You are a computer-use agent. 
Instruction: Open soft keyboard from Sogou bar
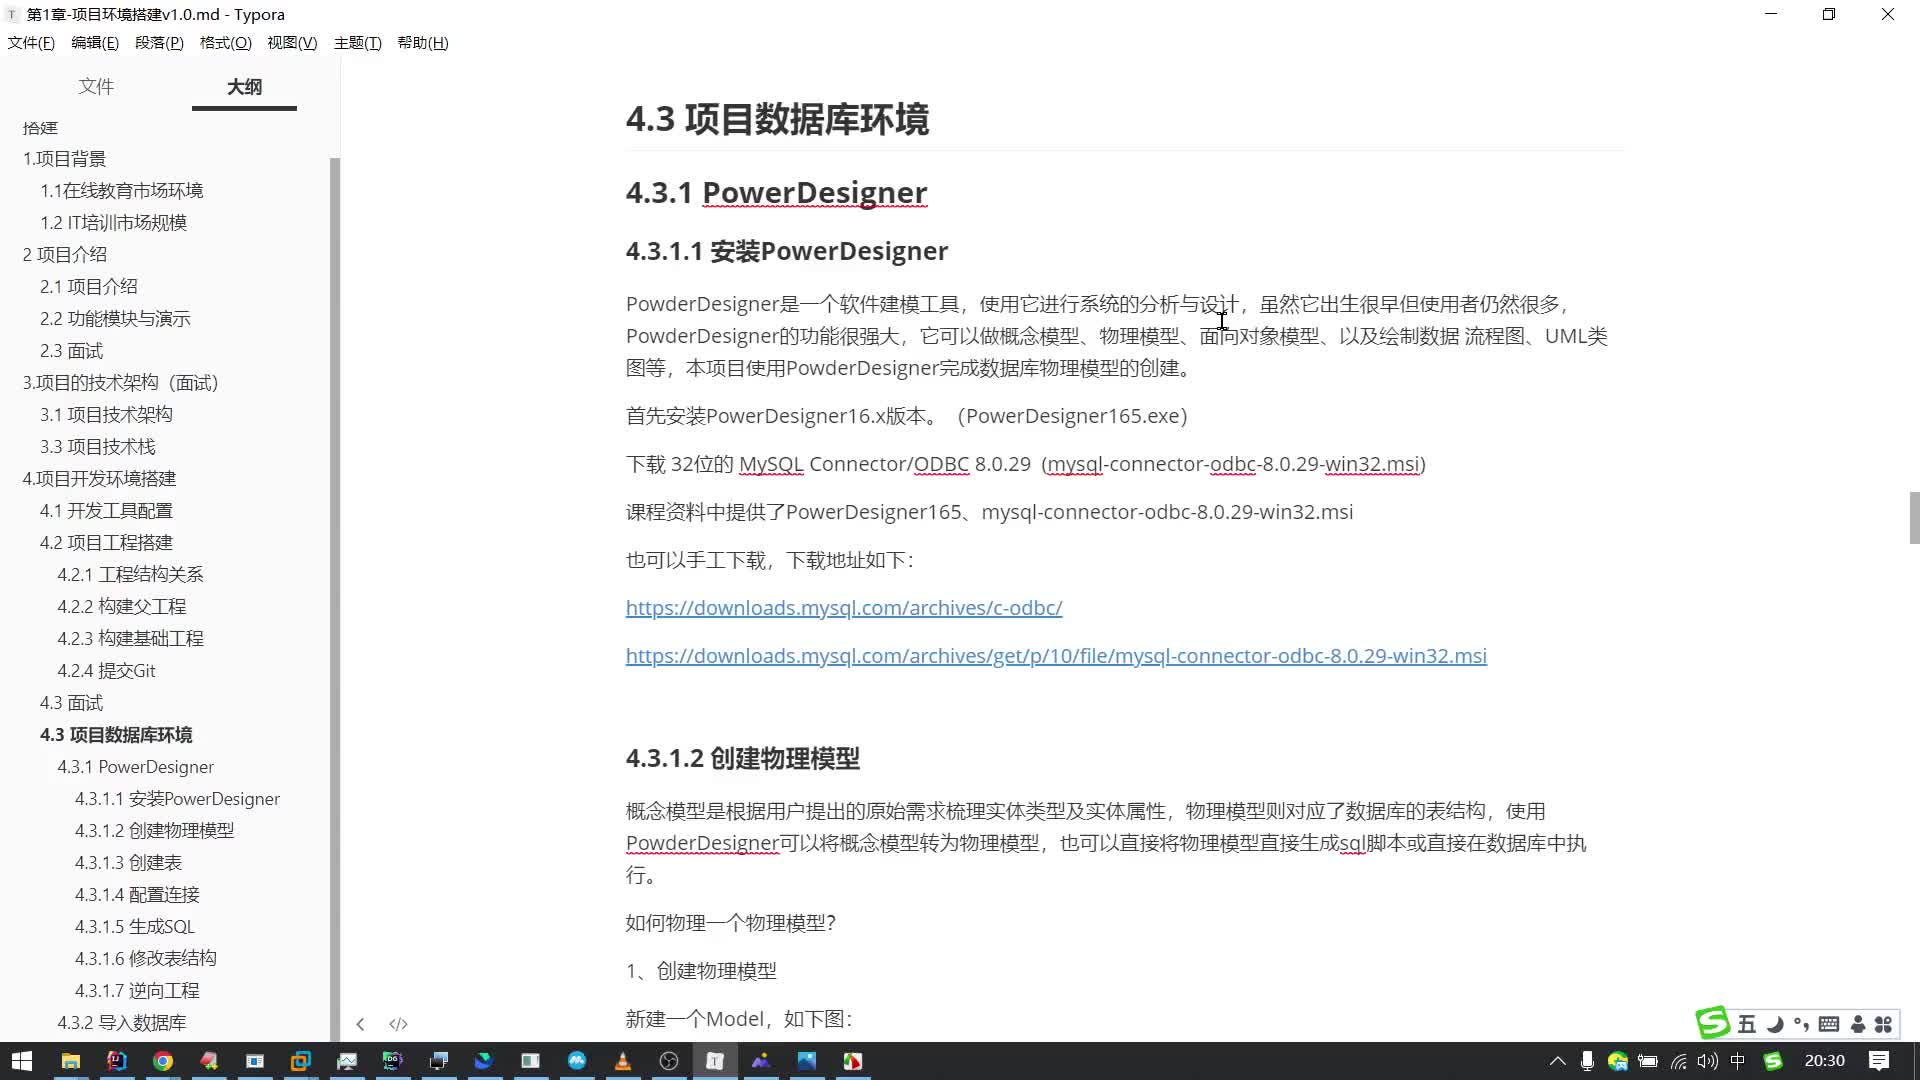[x=1829, y=1024]
